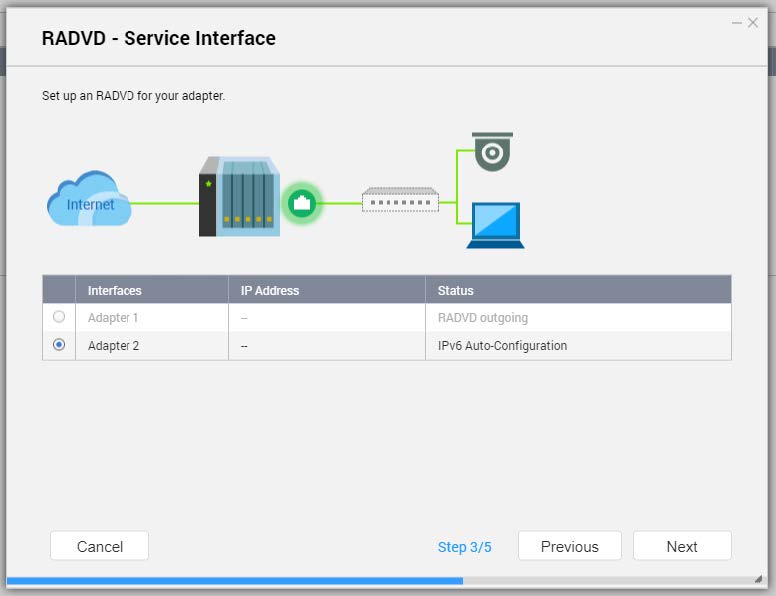
Task: Minimize the RADVD dialog window
Action: pyautogui.click(x=737, y=23)
